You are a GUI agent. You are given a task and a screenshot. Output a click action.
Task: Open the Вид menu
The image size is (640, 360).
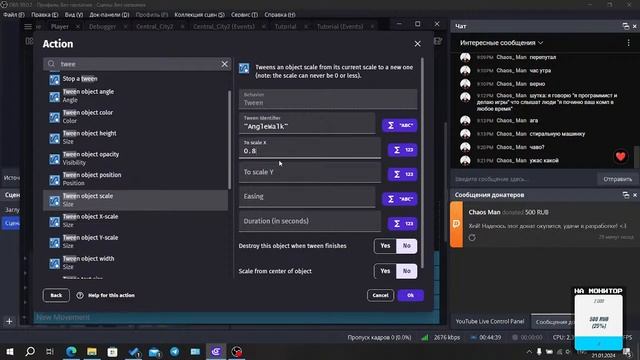(74, 15)
